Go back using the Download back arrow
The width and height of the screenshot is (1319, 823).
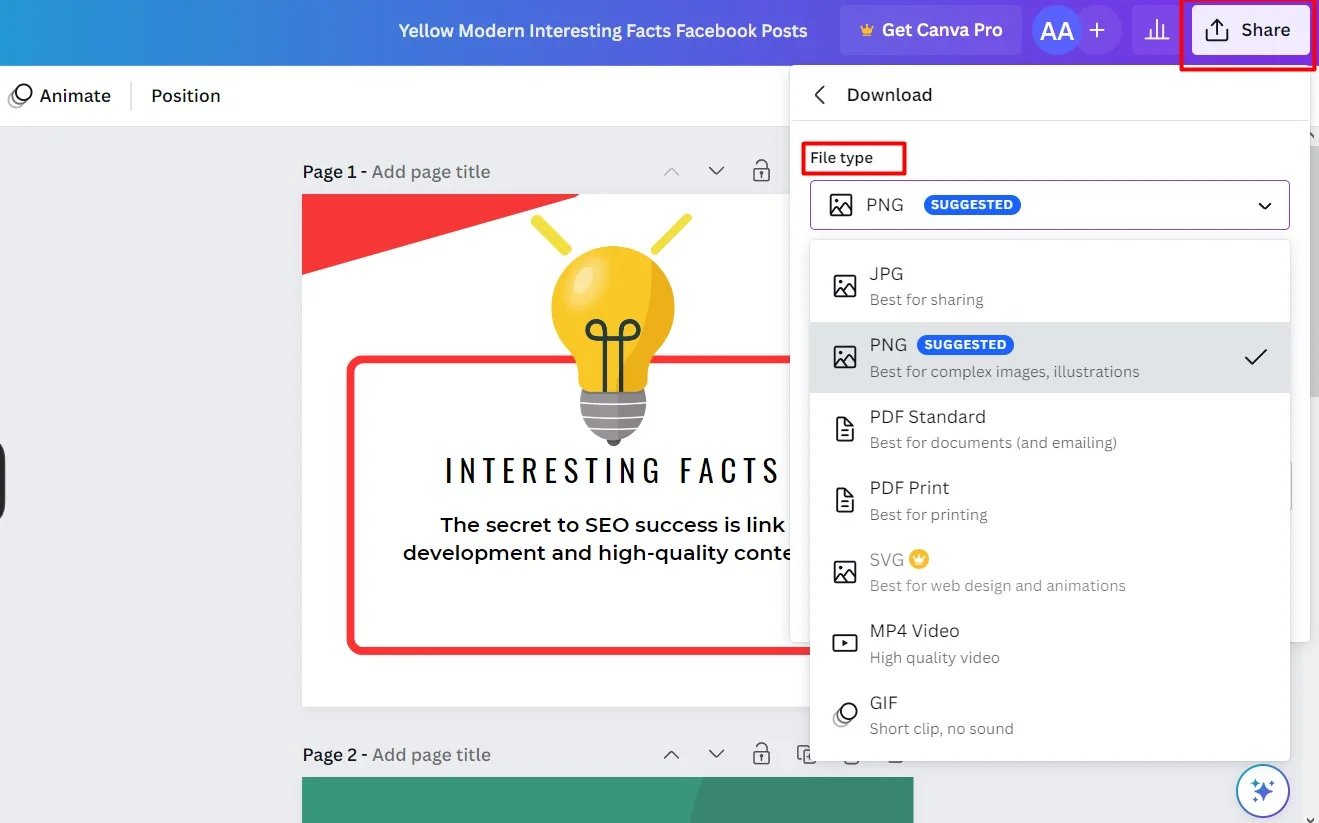[820, 95]
